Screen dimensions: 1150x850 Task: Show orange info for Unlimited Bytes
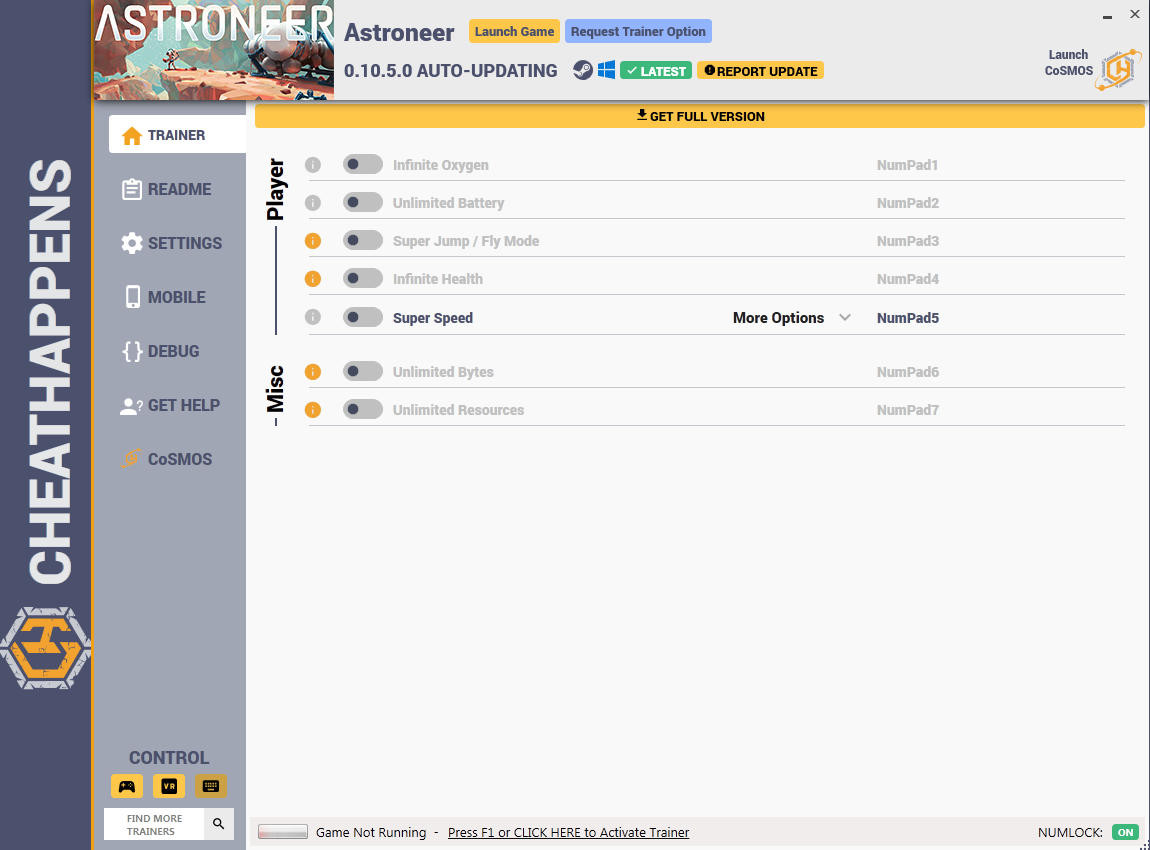312,372
